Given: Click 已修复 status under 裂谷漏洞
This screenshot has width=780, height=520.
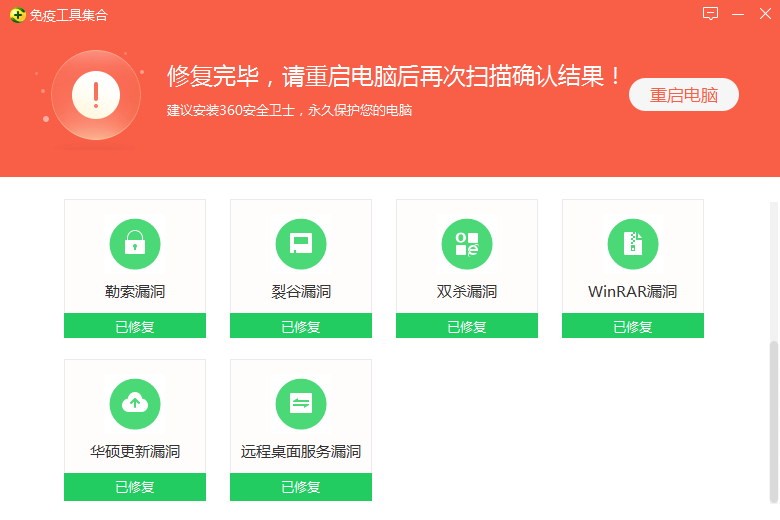Looking at the screenshot, I should point(301,326).
